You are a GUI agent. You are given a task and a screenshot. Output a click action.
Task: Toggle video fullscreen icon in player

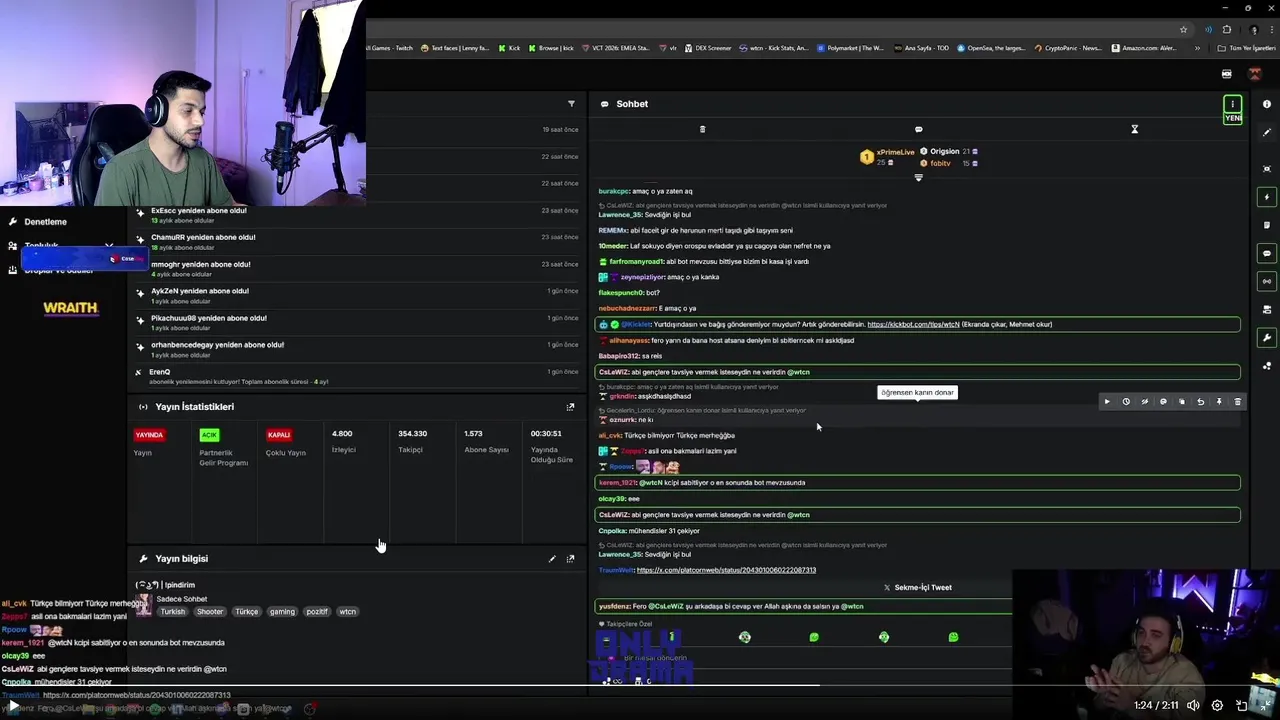tap(1266, 705)
